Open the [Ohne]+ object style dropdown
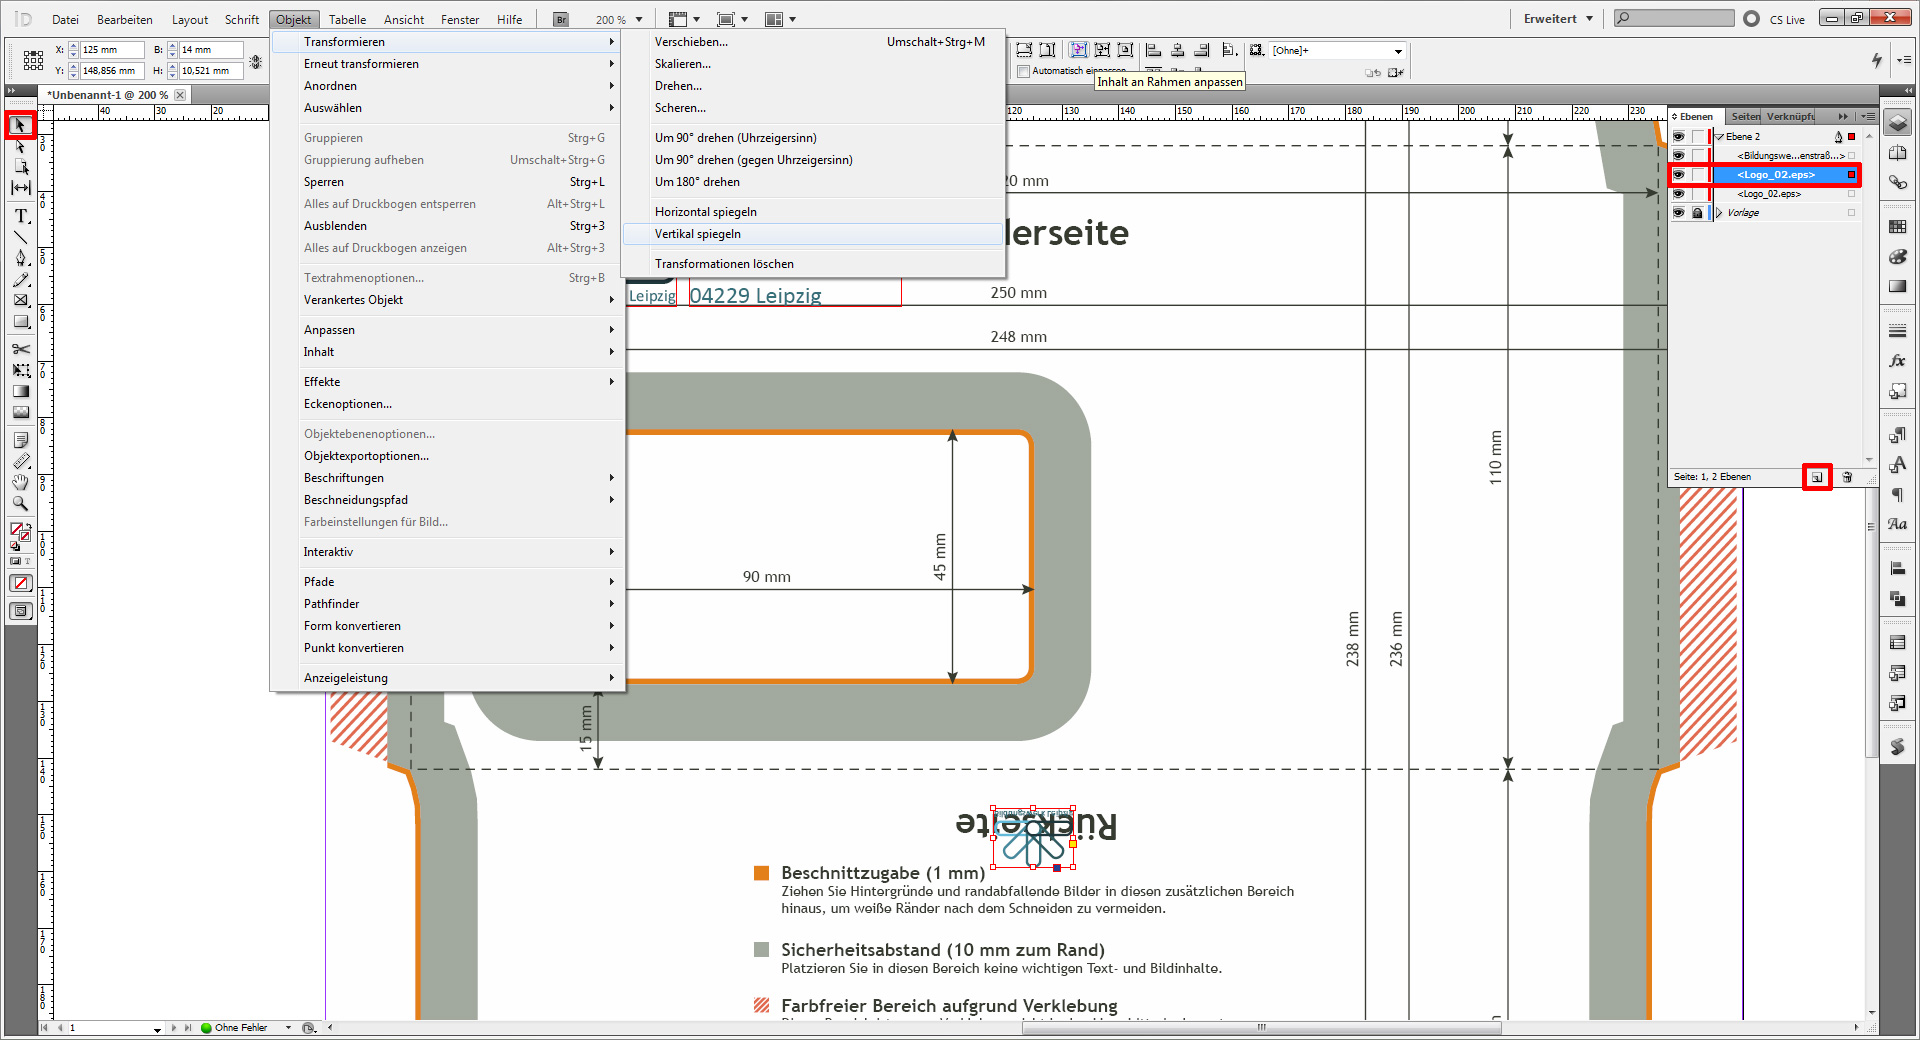 (x=1398, y=51)
